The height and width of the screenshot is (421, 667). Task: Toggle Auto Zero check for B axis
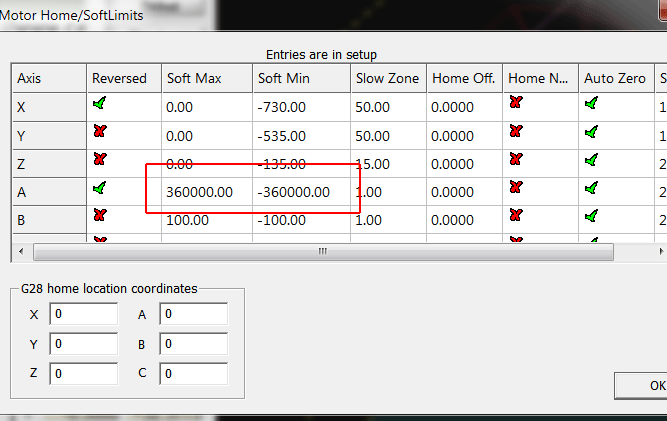(591, 215)
